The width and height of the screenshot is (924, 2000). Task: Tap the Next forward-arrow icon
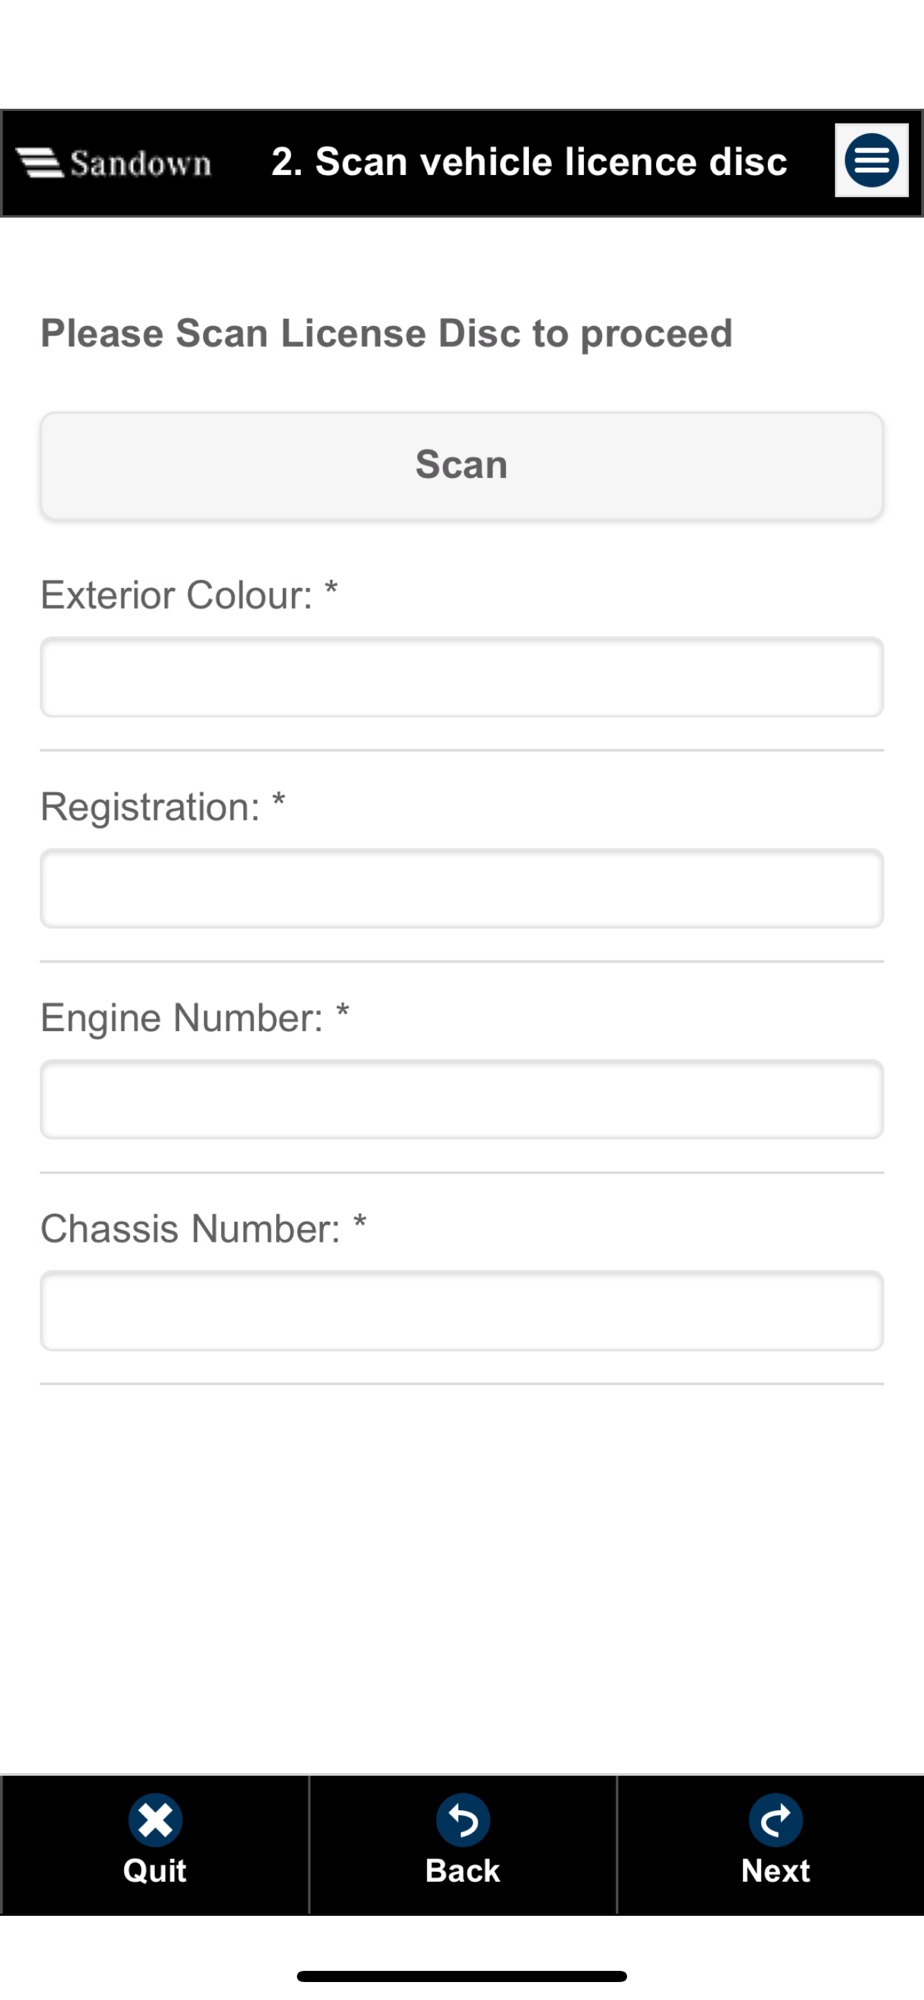click(776, 1820)
